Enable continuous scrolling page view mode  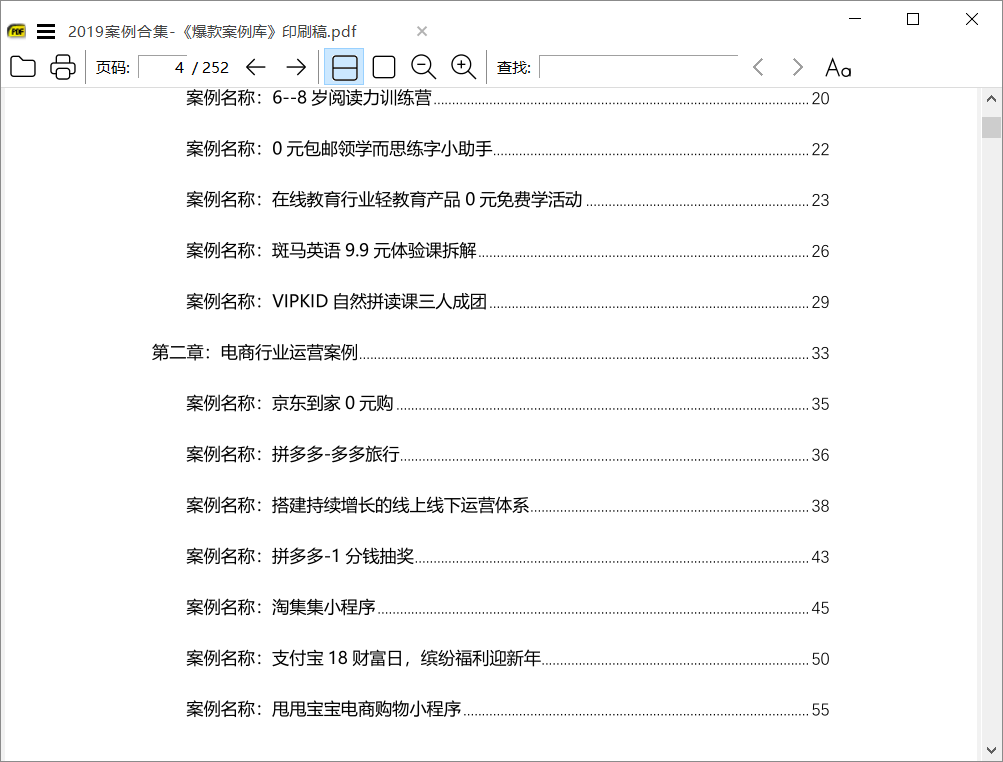tap(343, 66)
